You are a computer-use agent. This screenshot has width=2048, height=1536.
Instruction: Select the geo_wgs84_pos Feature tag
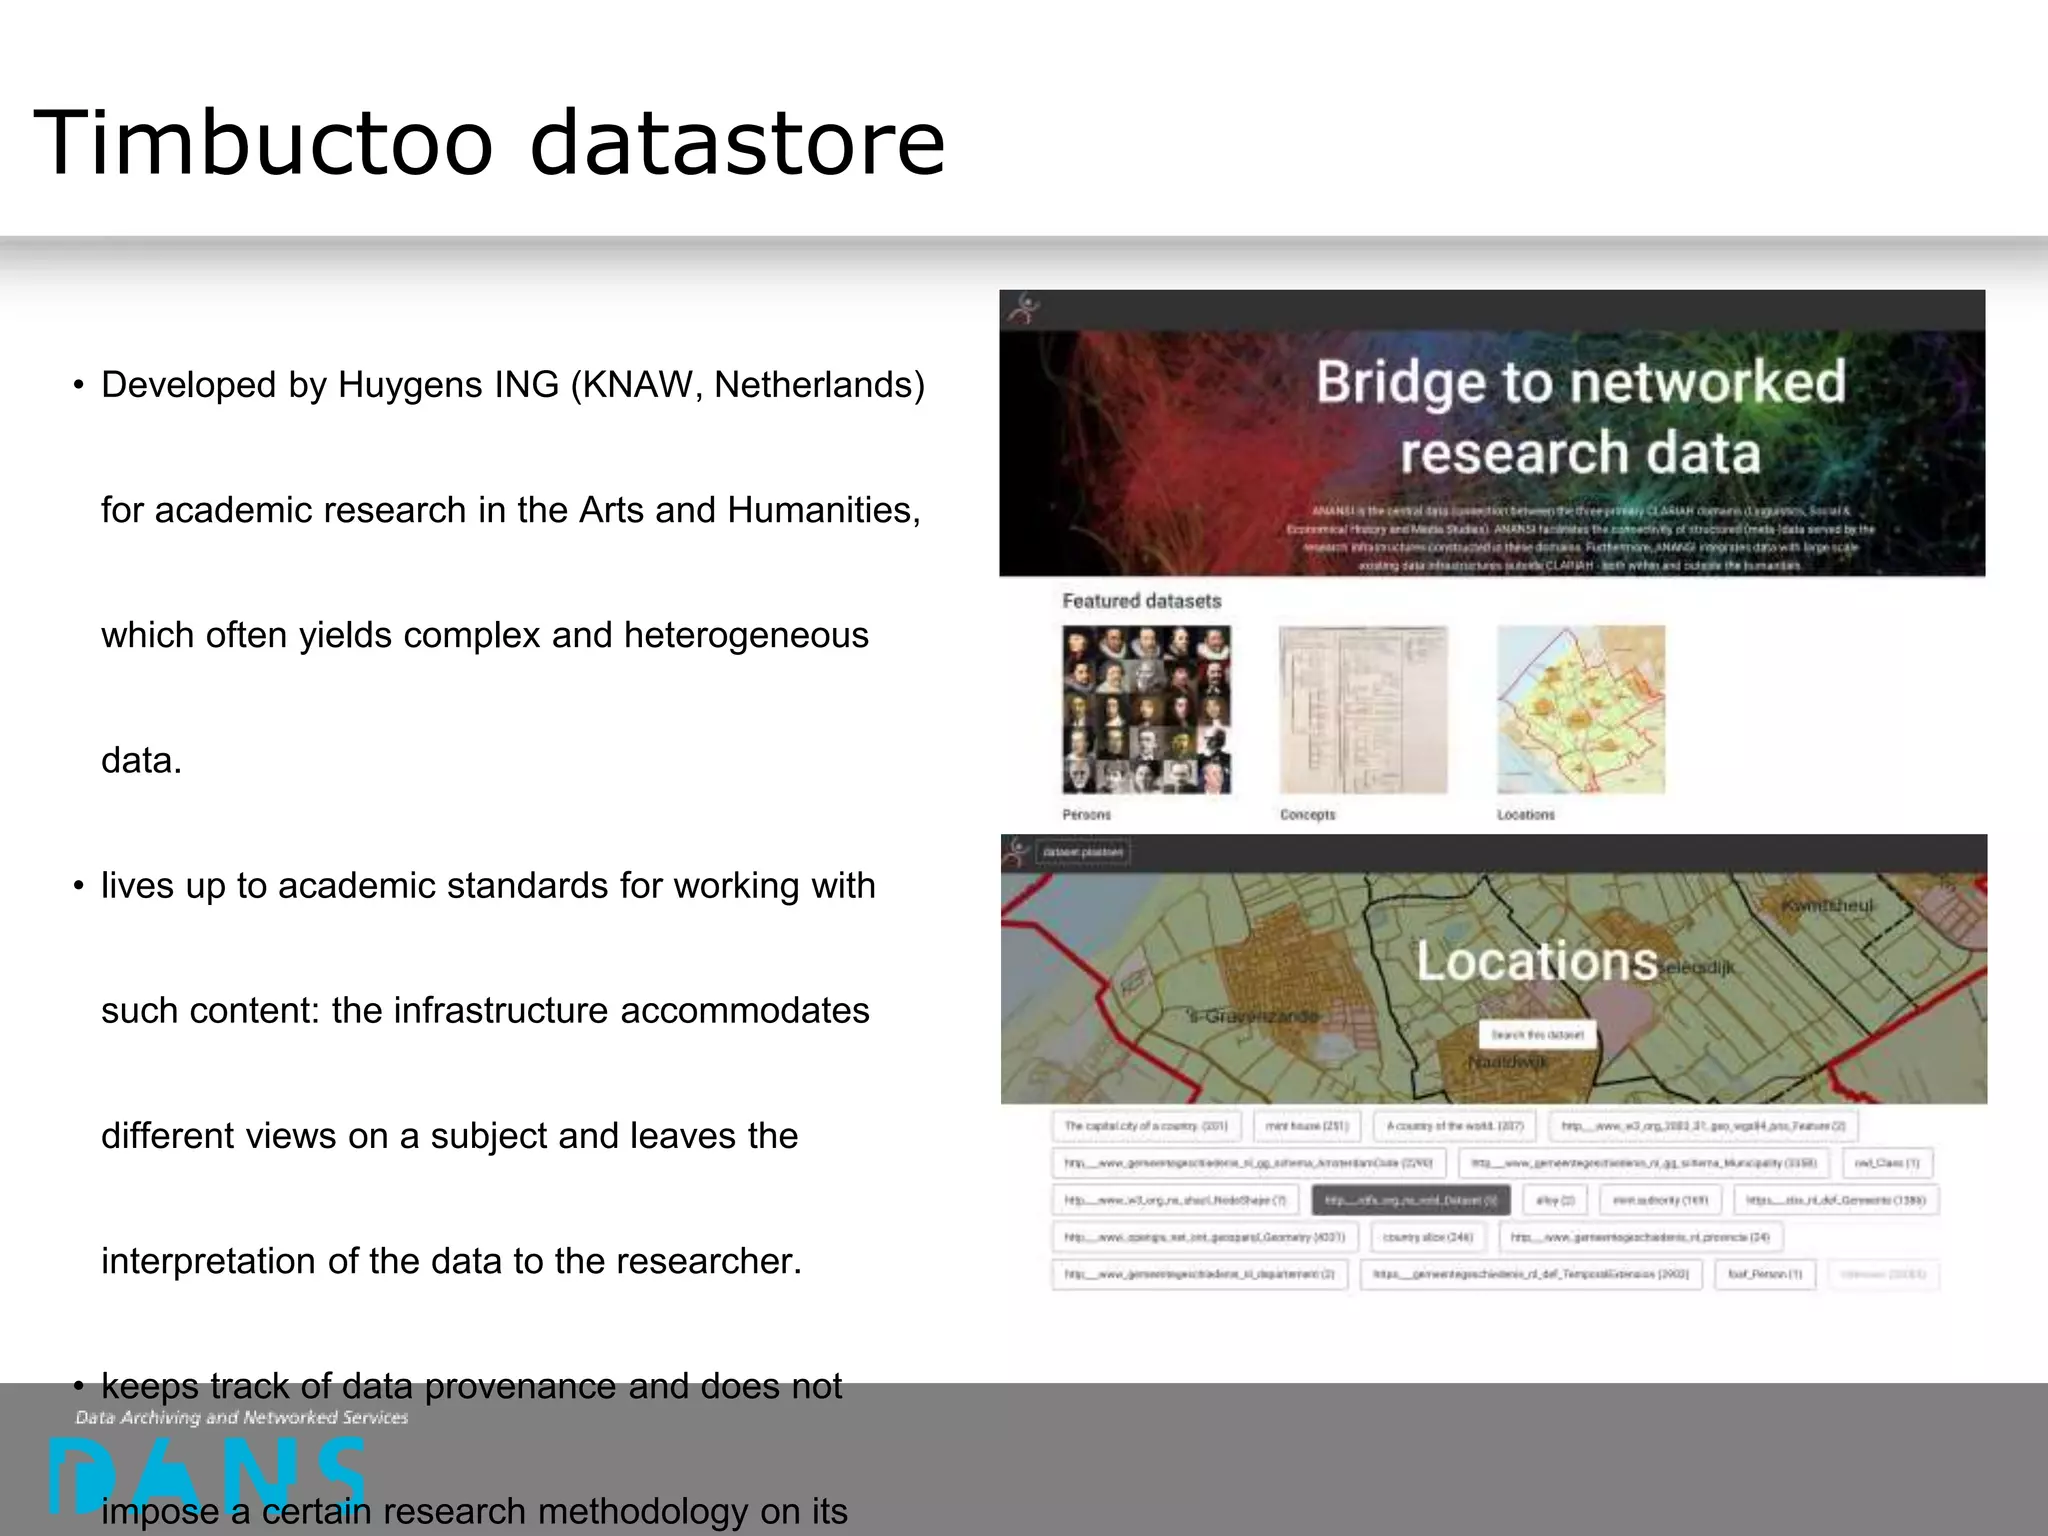click(1703, 1126)
